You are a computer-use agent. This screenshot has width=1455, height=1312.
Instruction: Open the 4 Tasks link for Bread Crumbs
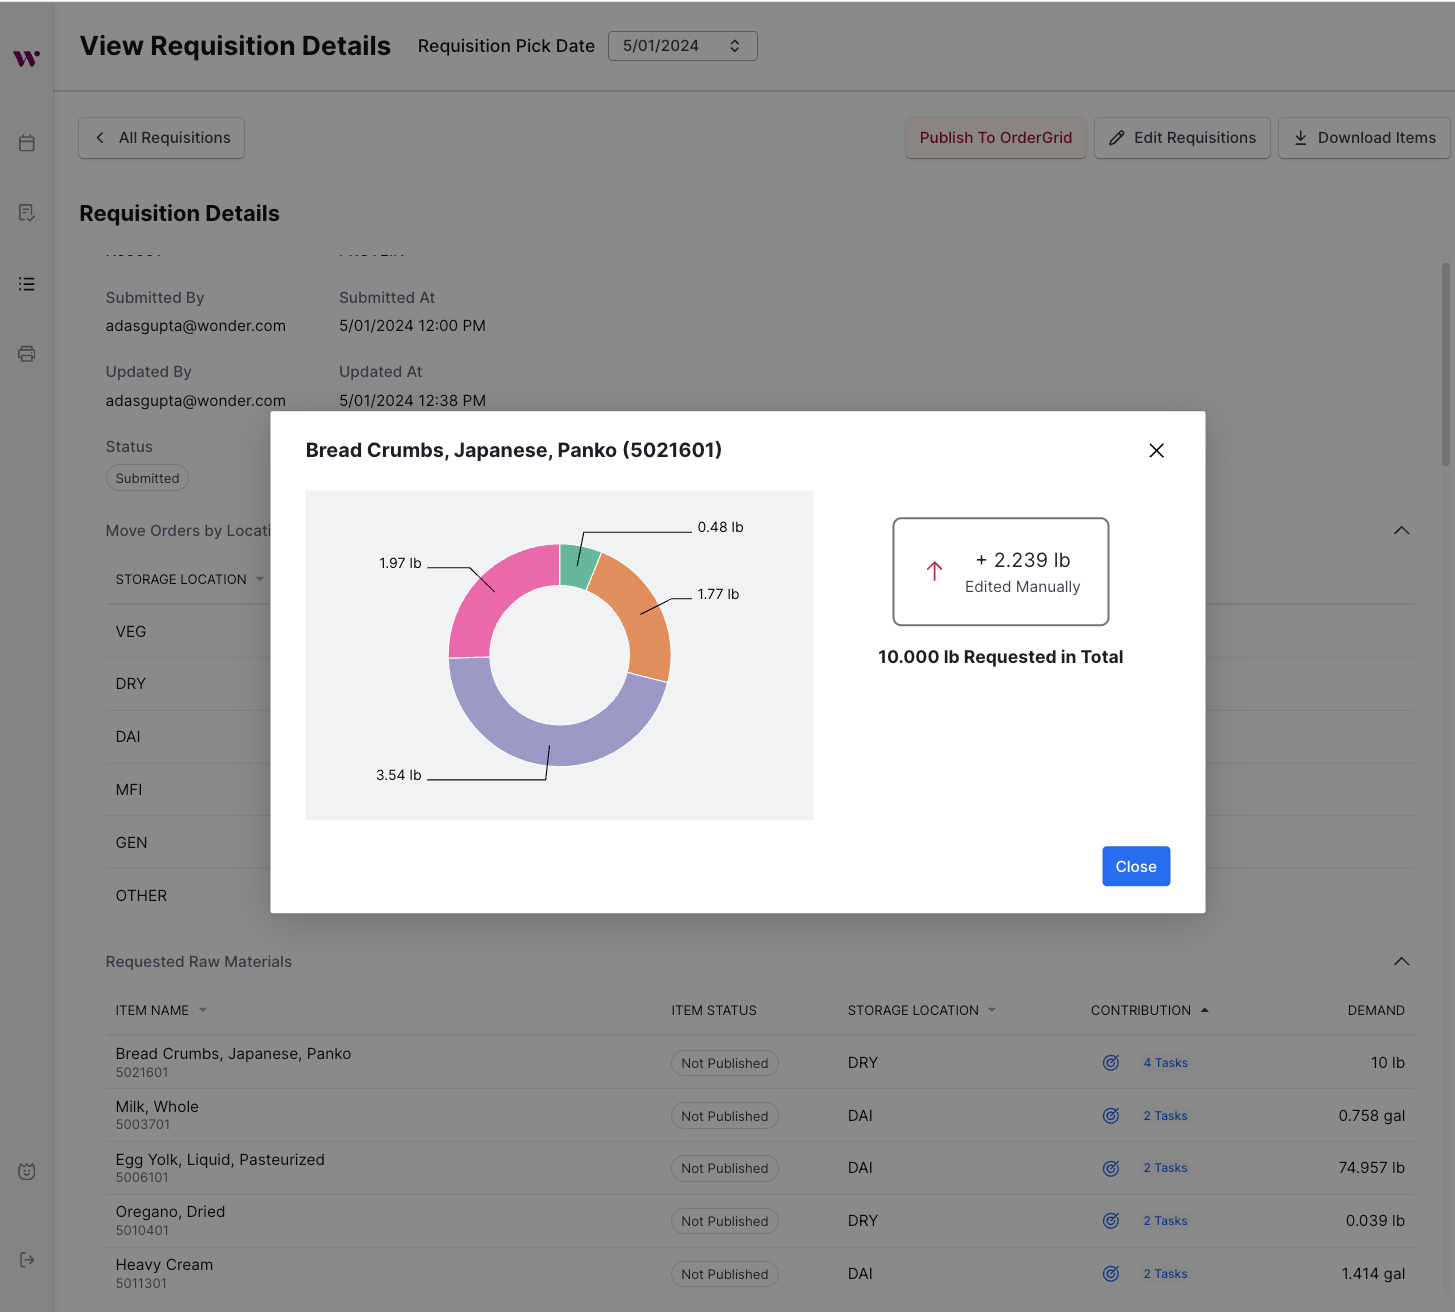point(1166,1063)
